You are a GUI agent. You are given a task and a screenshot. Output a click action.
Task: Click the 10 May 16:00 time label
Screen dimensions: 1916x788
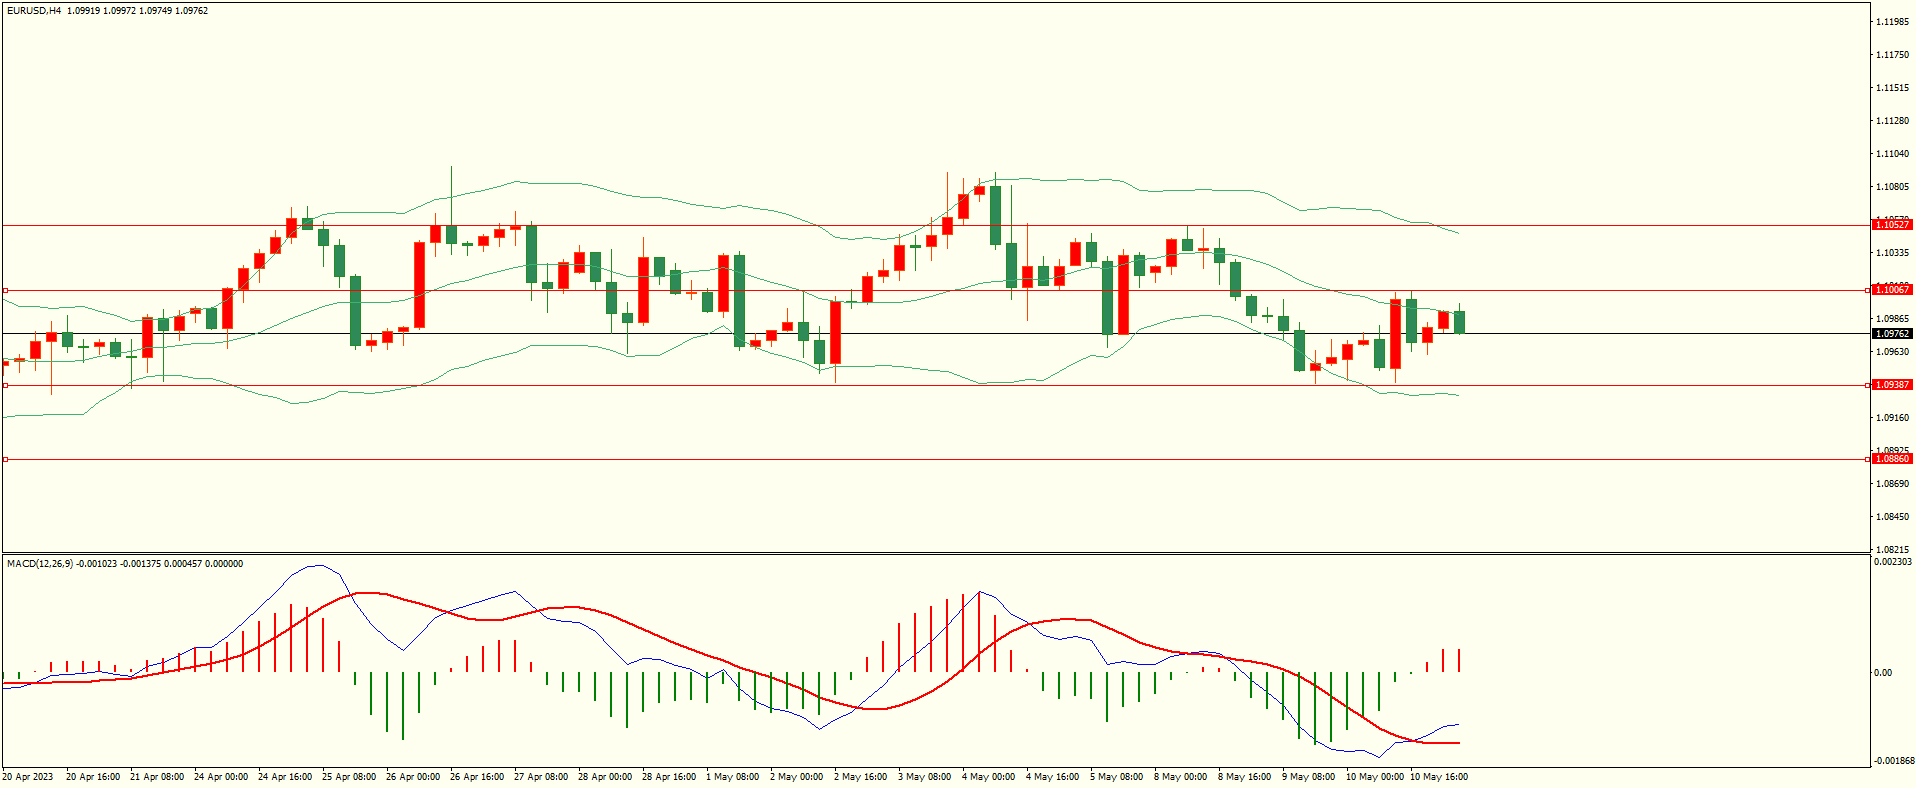pyautogui.click(x=1438, y=777)
